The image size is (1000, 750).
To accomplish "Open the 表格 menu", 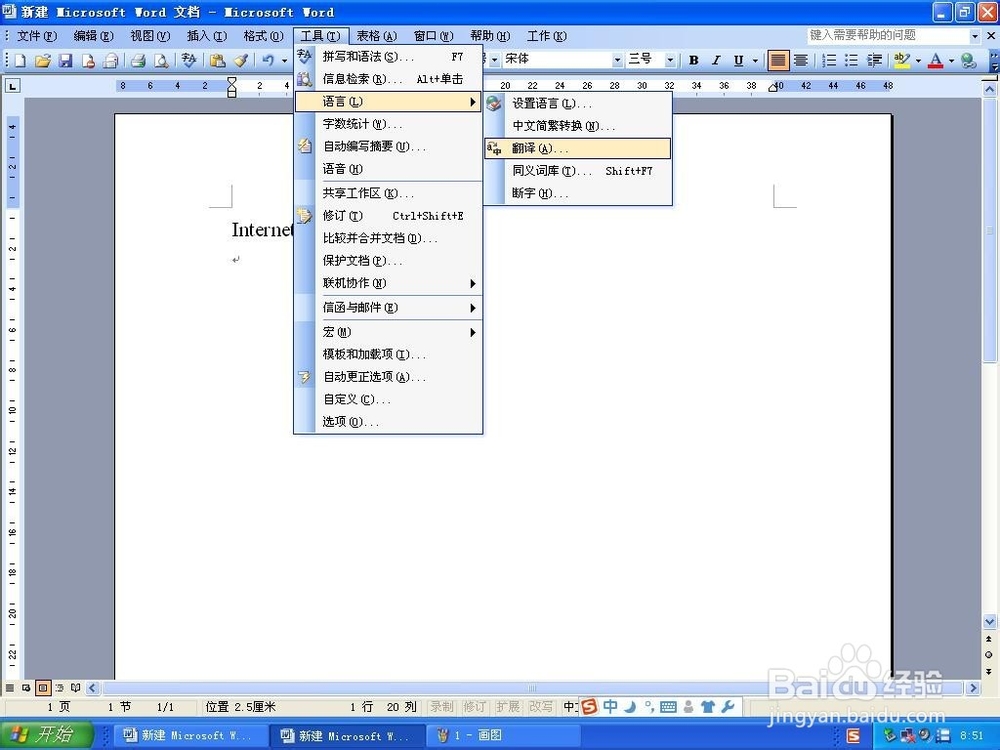I will [376, 36].
